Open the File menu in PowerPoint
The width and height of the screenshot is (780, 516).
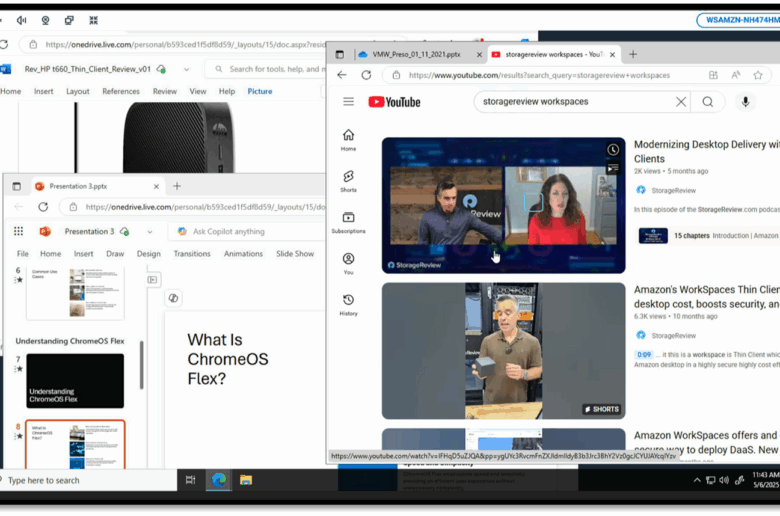pyautogui.click(x=23, y=253)
